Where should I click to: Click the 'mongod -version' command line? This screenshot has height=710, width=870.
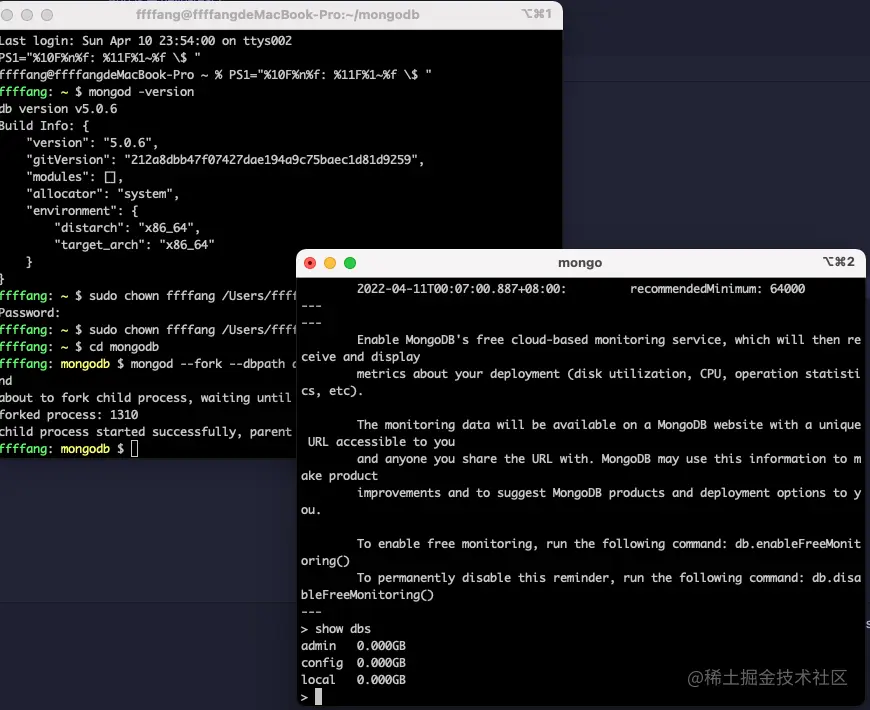tap(97, 92)
